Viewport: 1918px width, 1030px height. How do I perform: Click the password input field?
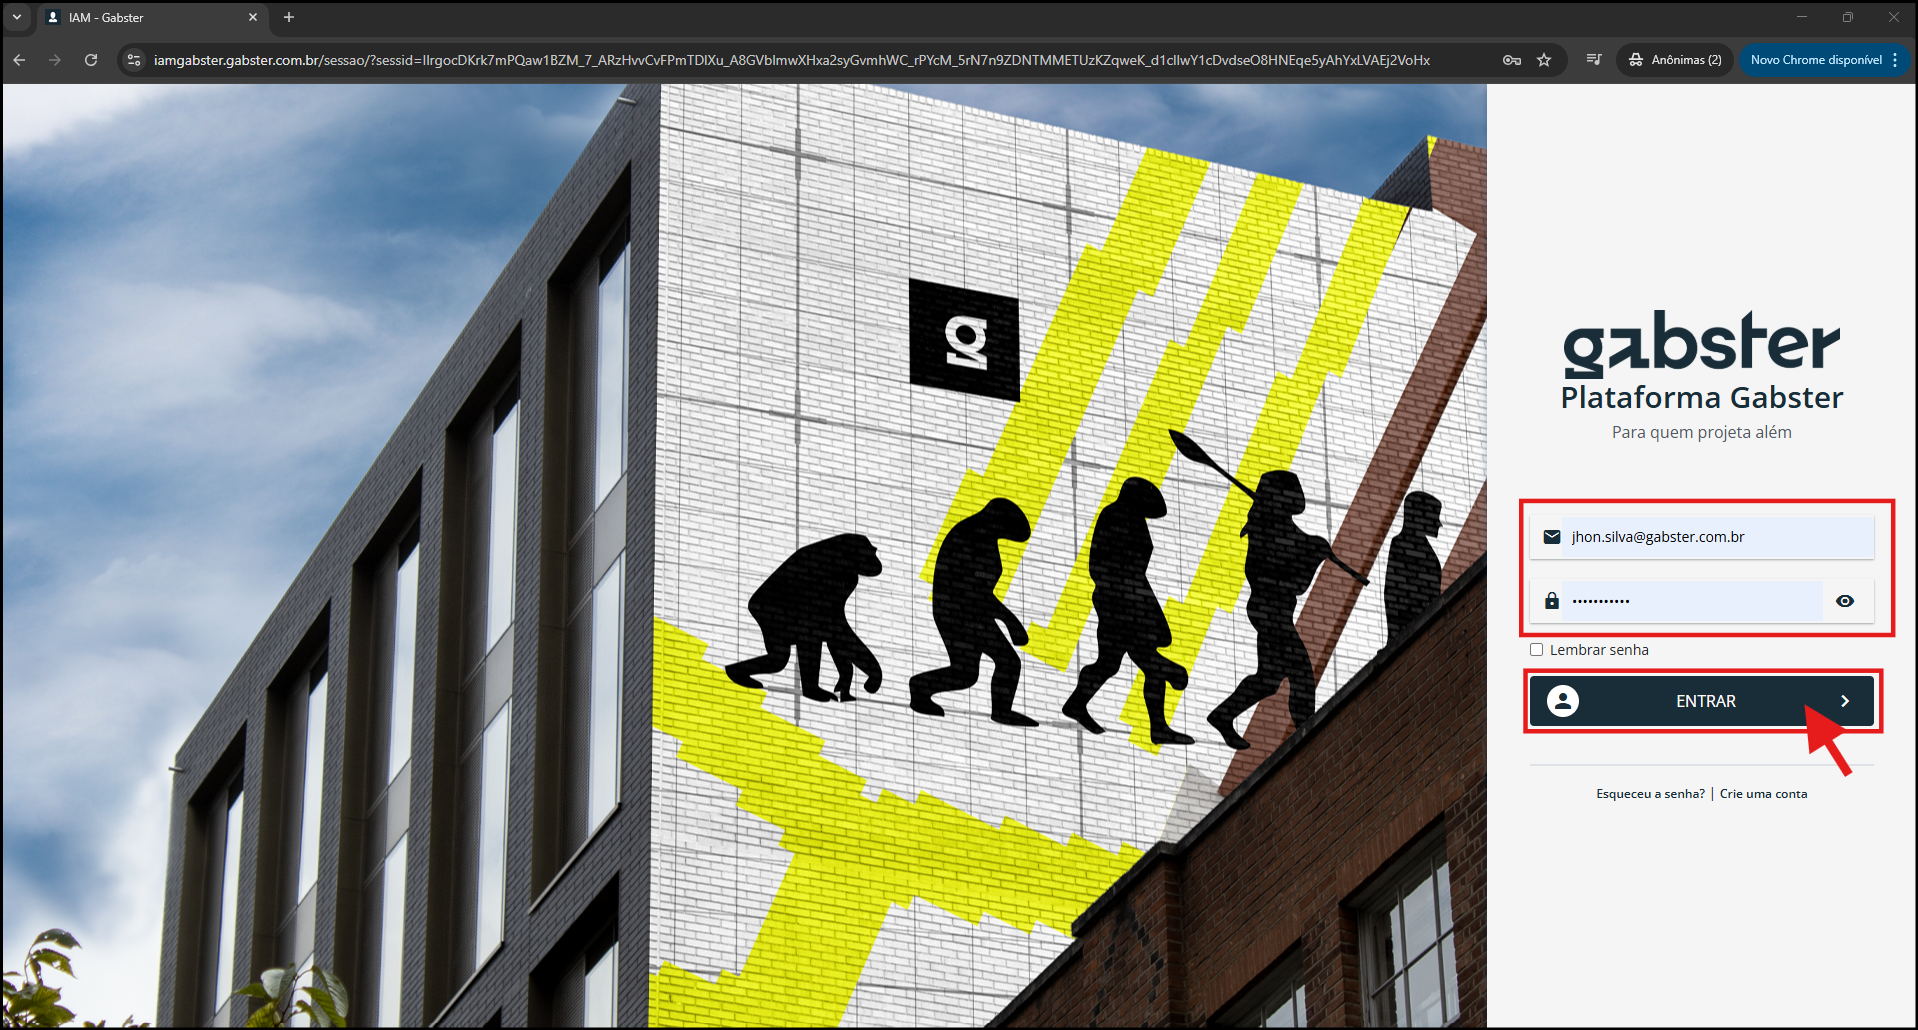[1692, 601]
